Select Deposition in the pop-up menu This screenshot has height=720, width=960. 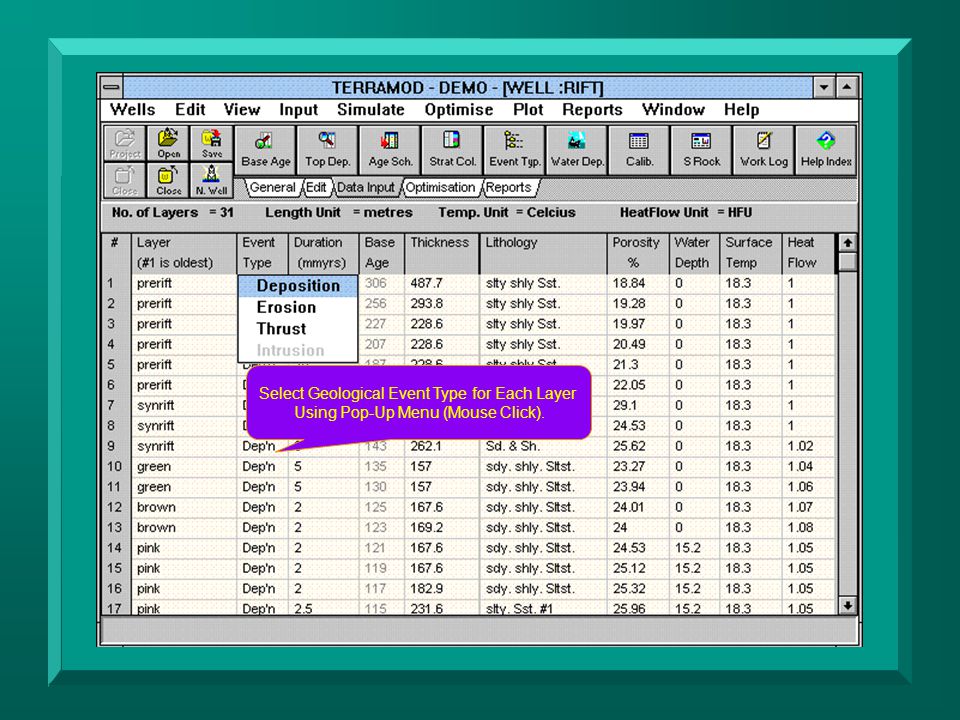pyautogui.click(x=298, y=286)
